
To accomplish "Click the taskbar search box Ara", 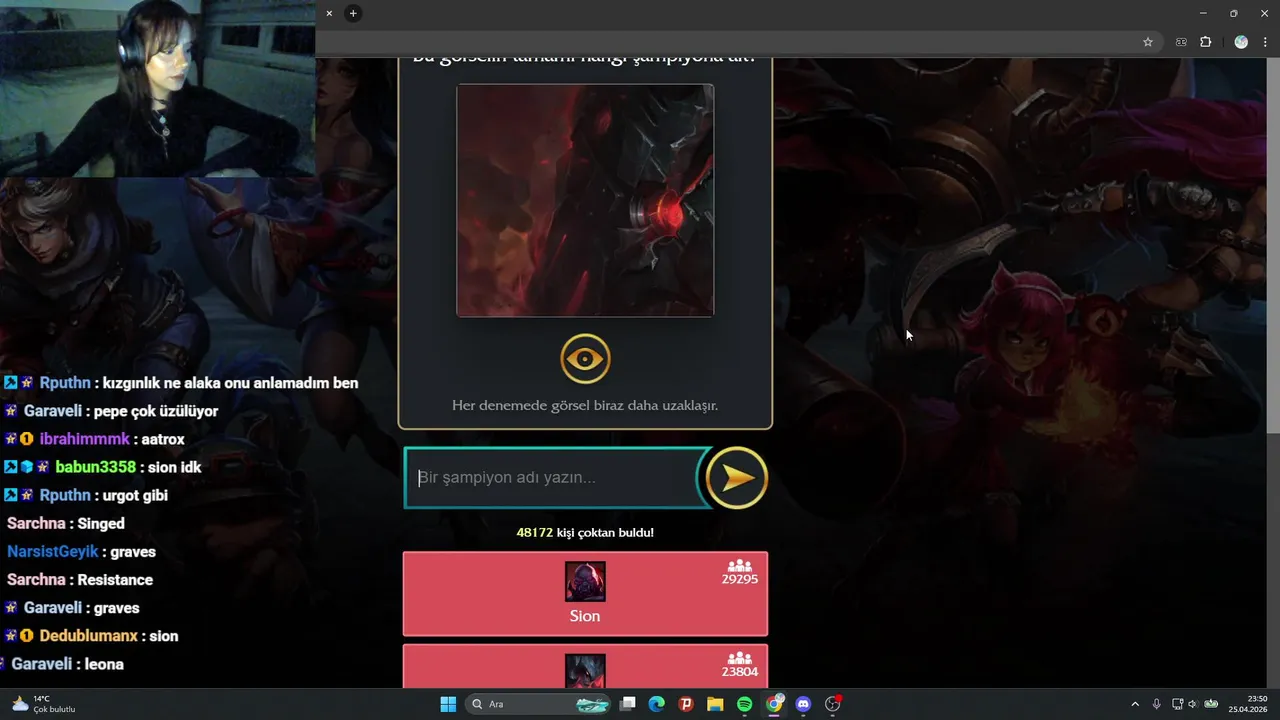I will coord(540,704).
